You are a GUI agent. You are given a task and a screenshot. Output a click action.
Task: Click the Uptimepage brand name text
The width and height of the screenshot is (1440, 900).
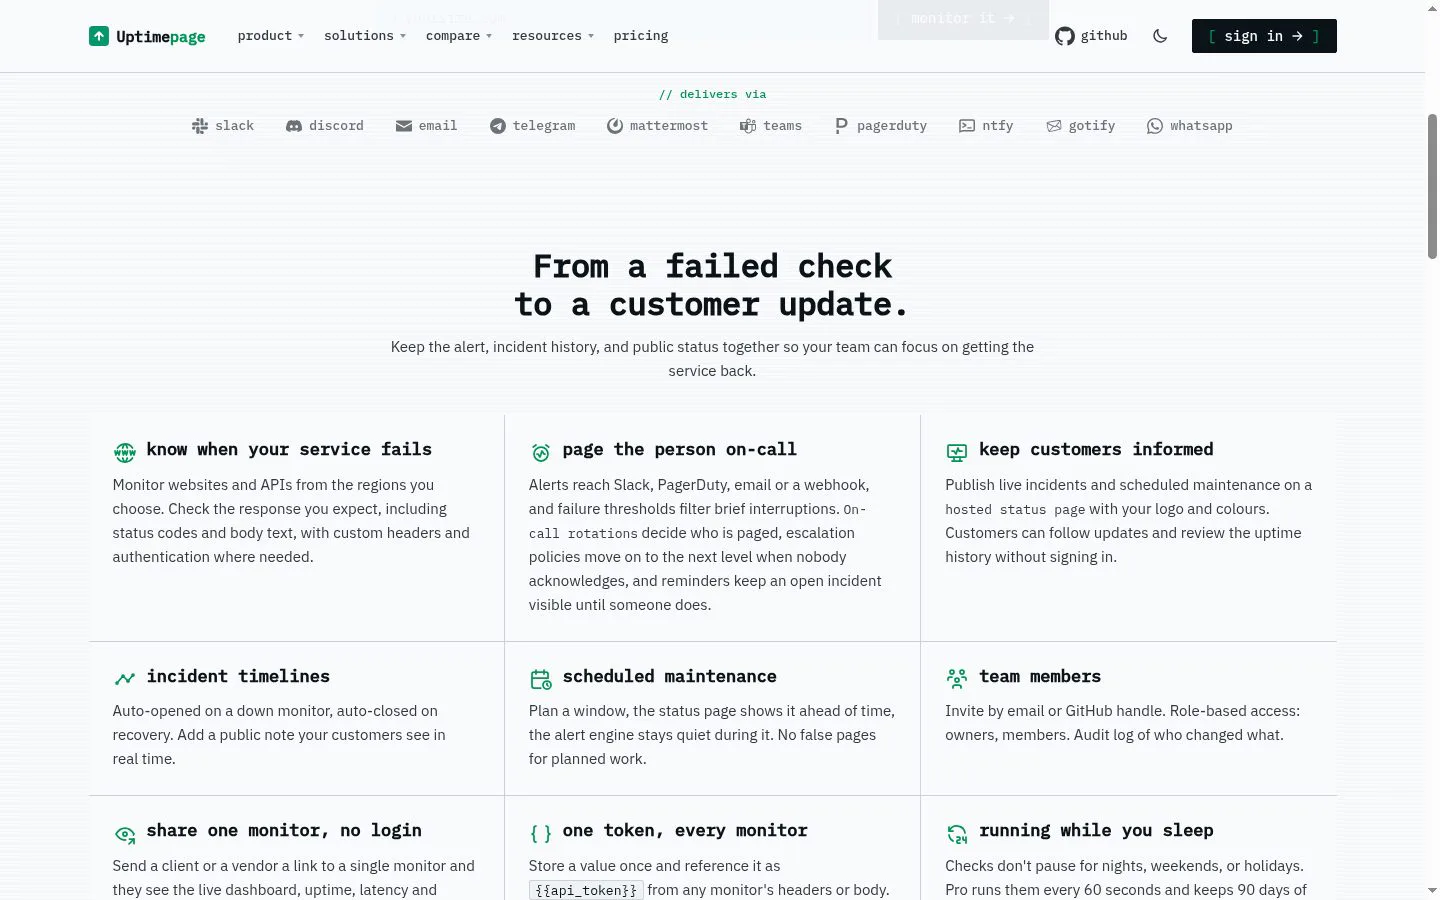[161, 37]
